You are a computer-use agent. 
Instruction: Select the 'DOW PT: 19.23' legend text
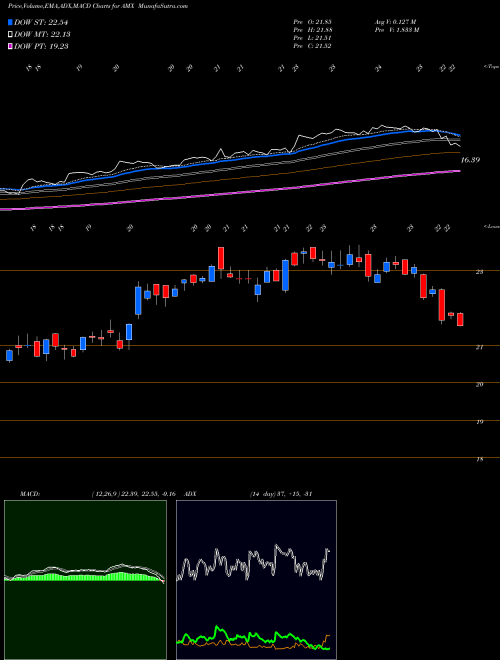[x=41, y=46]
